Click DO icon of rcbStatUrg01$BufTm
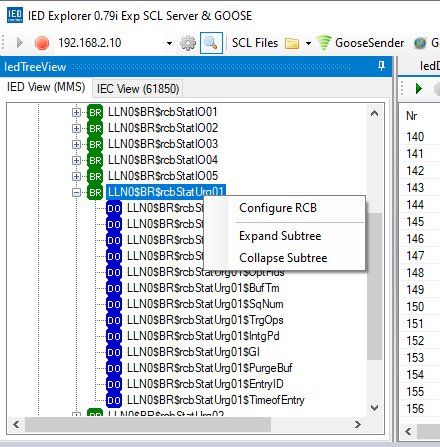This screenshot has width=440, height=447. (114, 288)
